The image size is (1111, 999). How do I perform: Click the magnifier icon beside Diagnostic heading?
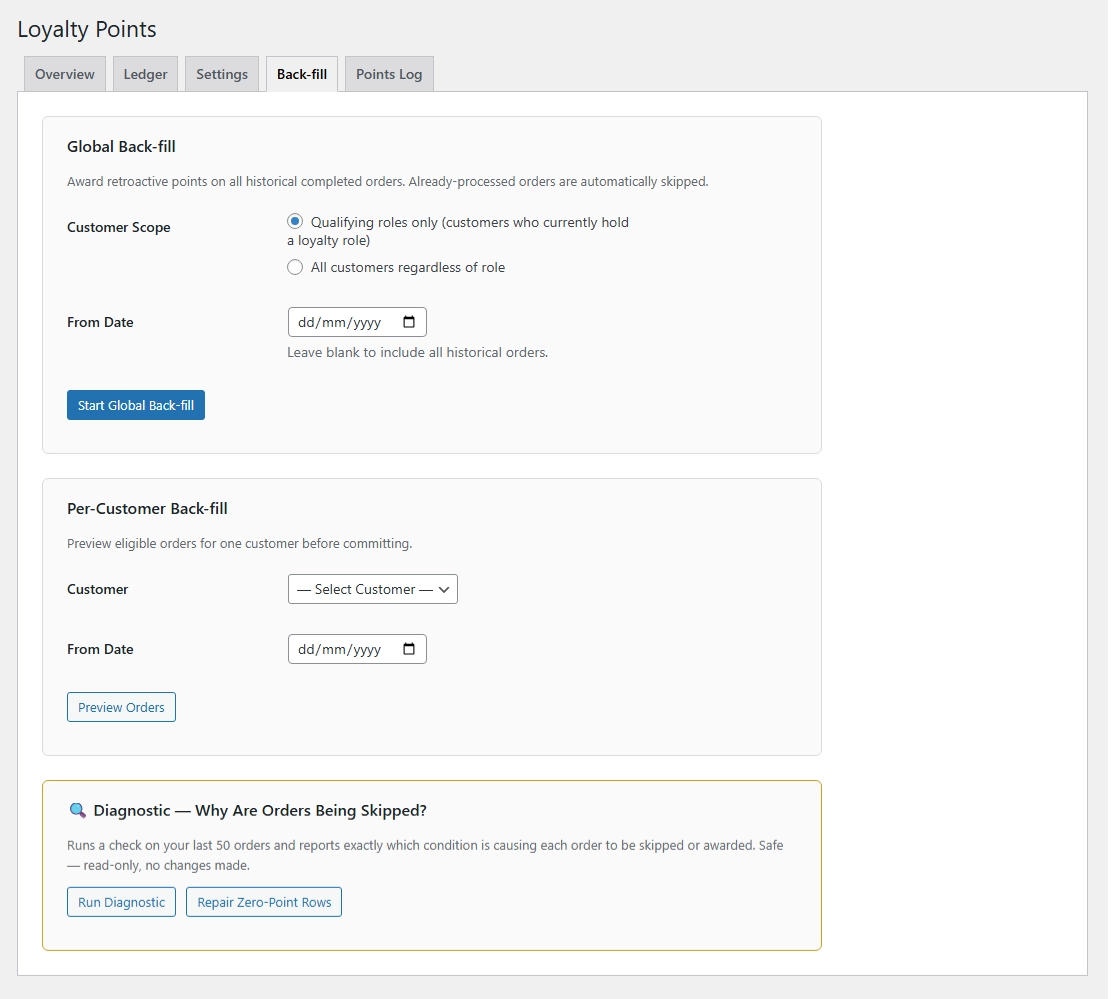pyautogui.click(x=77, y=810)
